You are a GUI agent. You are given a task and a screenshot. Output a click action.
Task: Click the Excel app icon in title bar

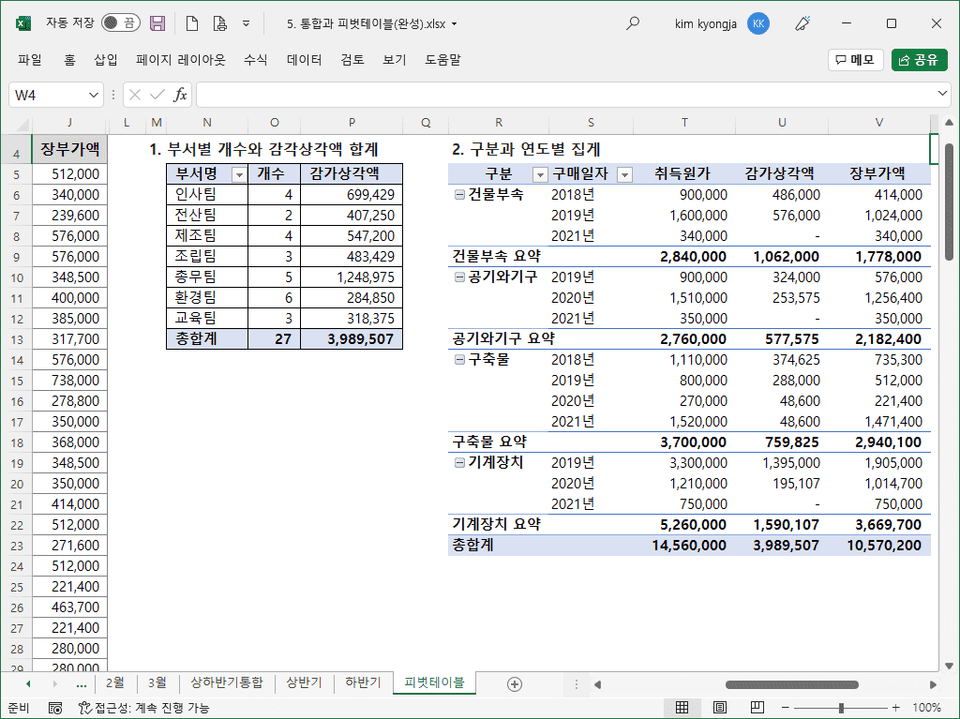point(23,24)
